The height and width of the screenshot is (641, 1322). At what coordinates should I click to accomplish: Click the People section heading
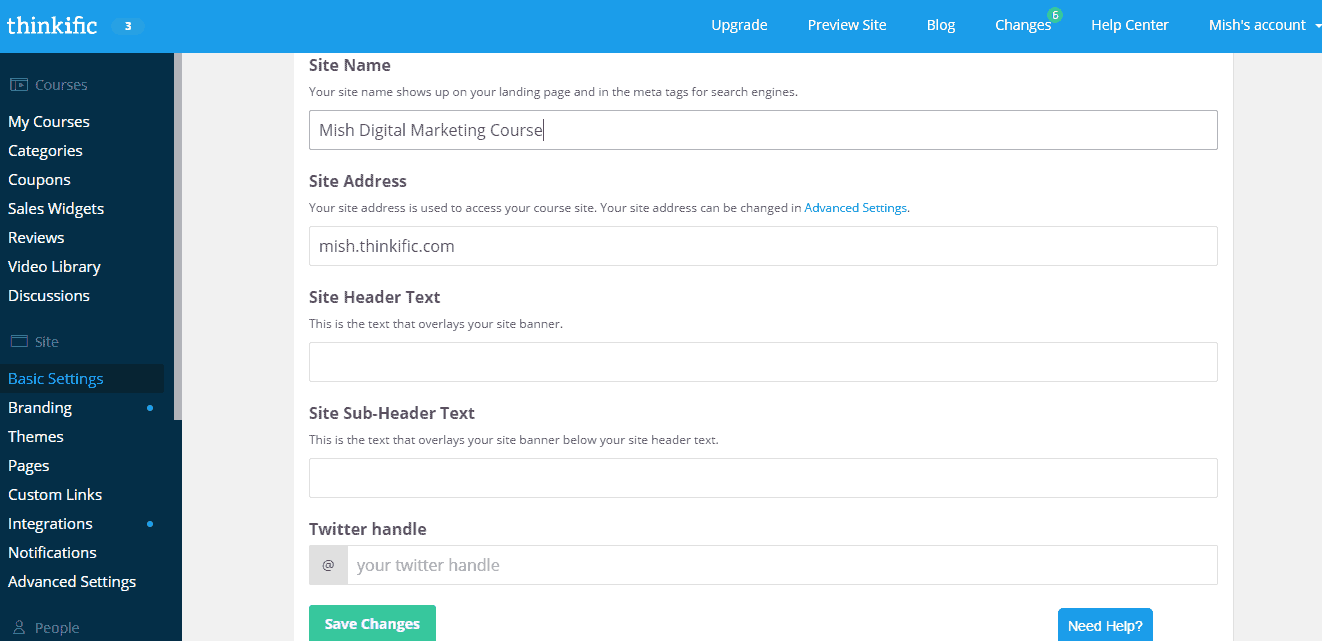tap(57, 628)
